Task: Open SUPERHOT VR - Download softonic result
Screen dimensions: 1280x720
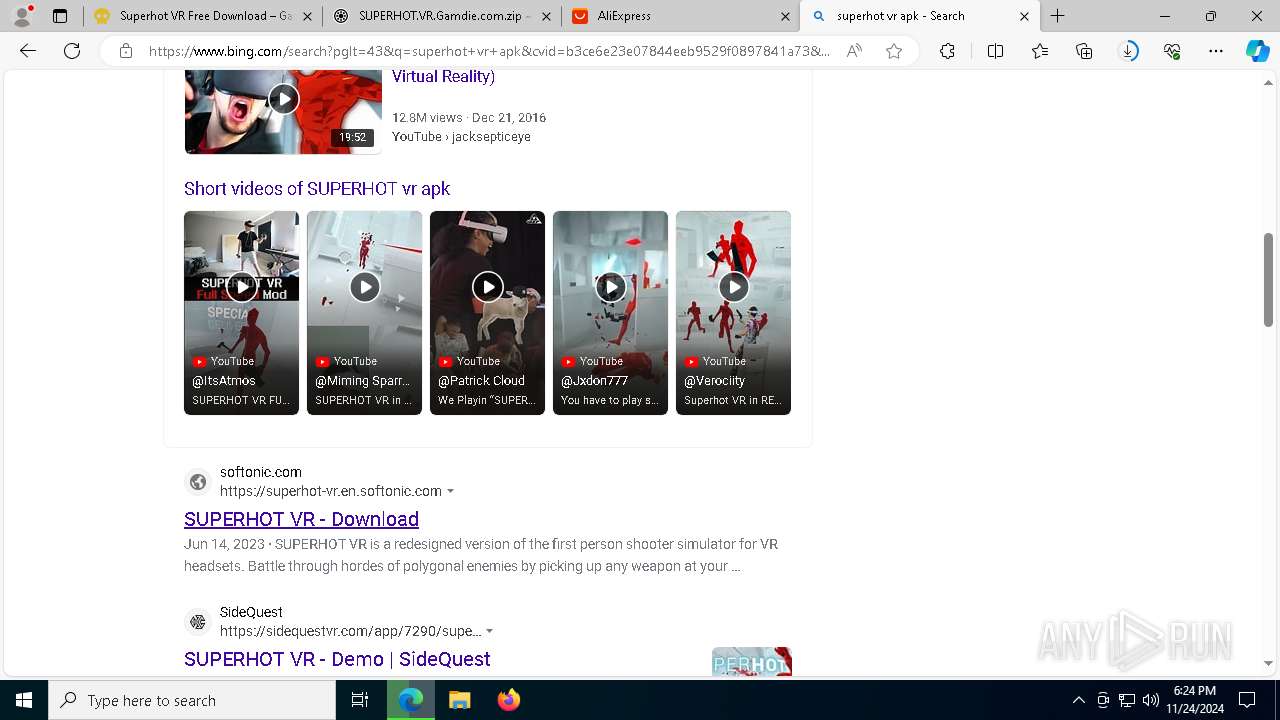Action: (x=301, y=519)
